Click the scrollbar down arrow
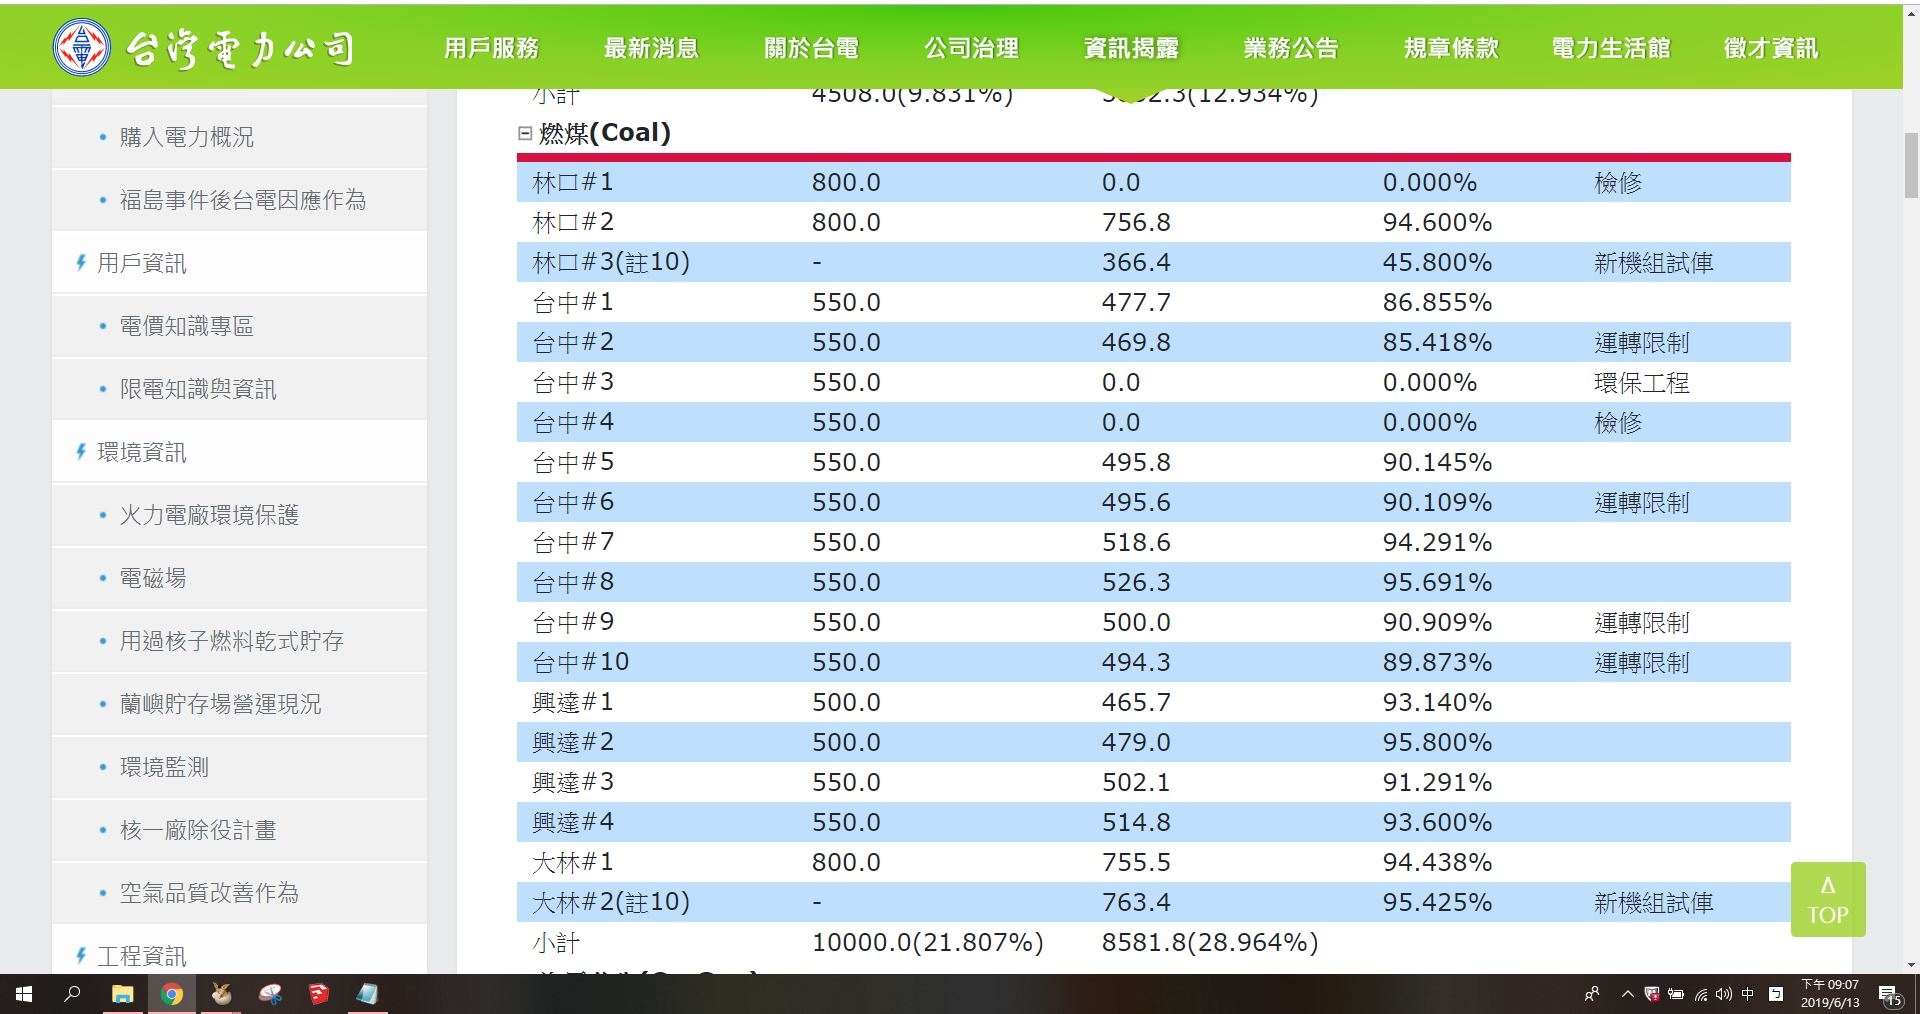Viewport: 1920px width, 1014px height. click(1911, 966)
